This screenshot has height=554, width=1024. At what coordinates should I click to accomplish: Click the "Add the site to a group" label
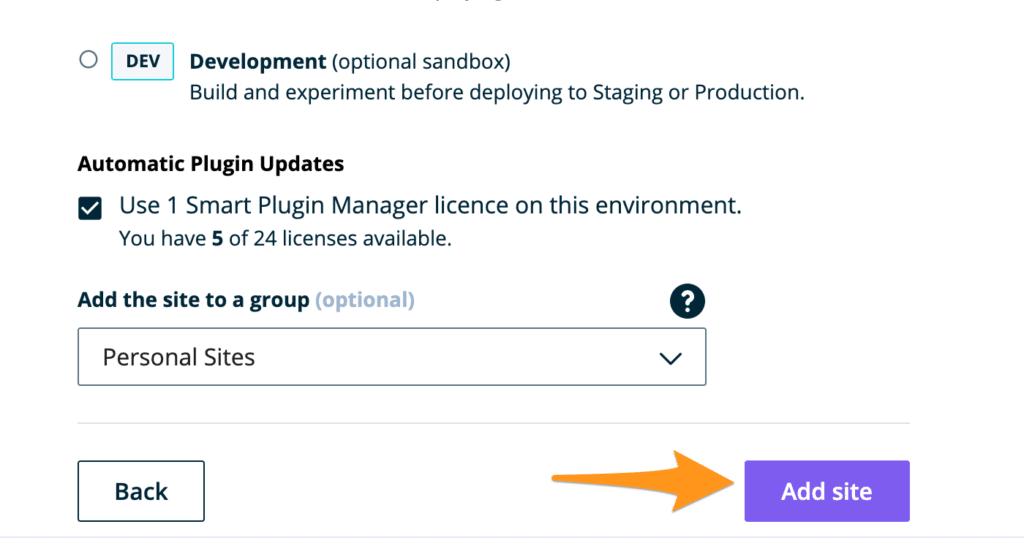[193, 300]
